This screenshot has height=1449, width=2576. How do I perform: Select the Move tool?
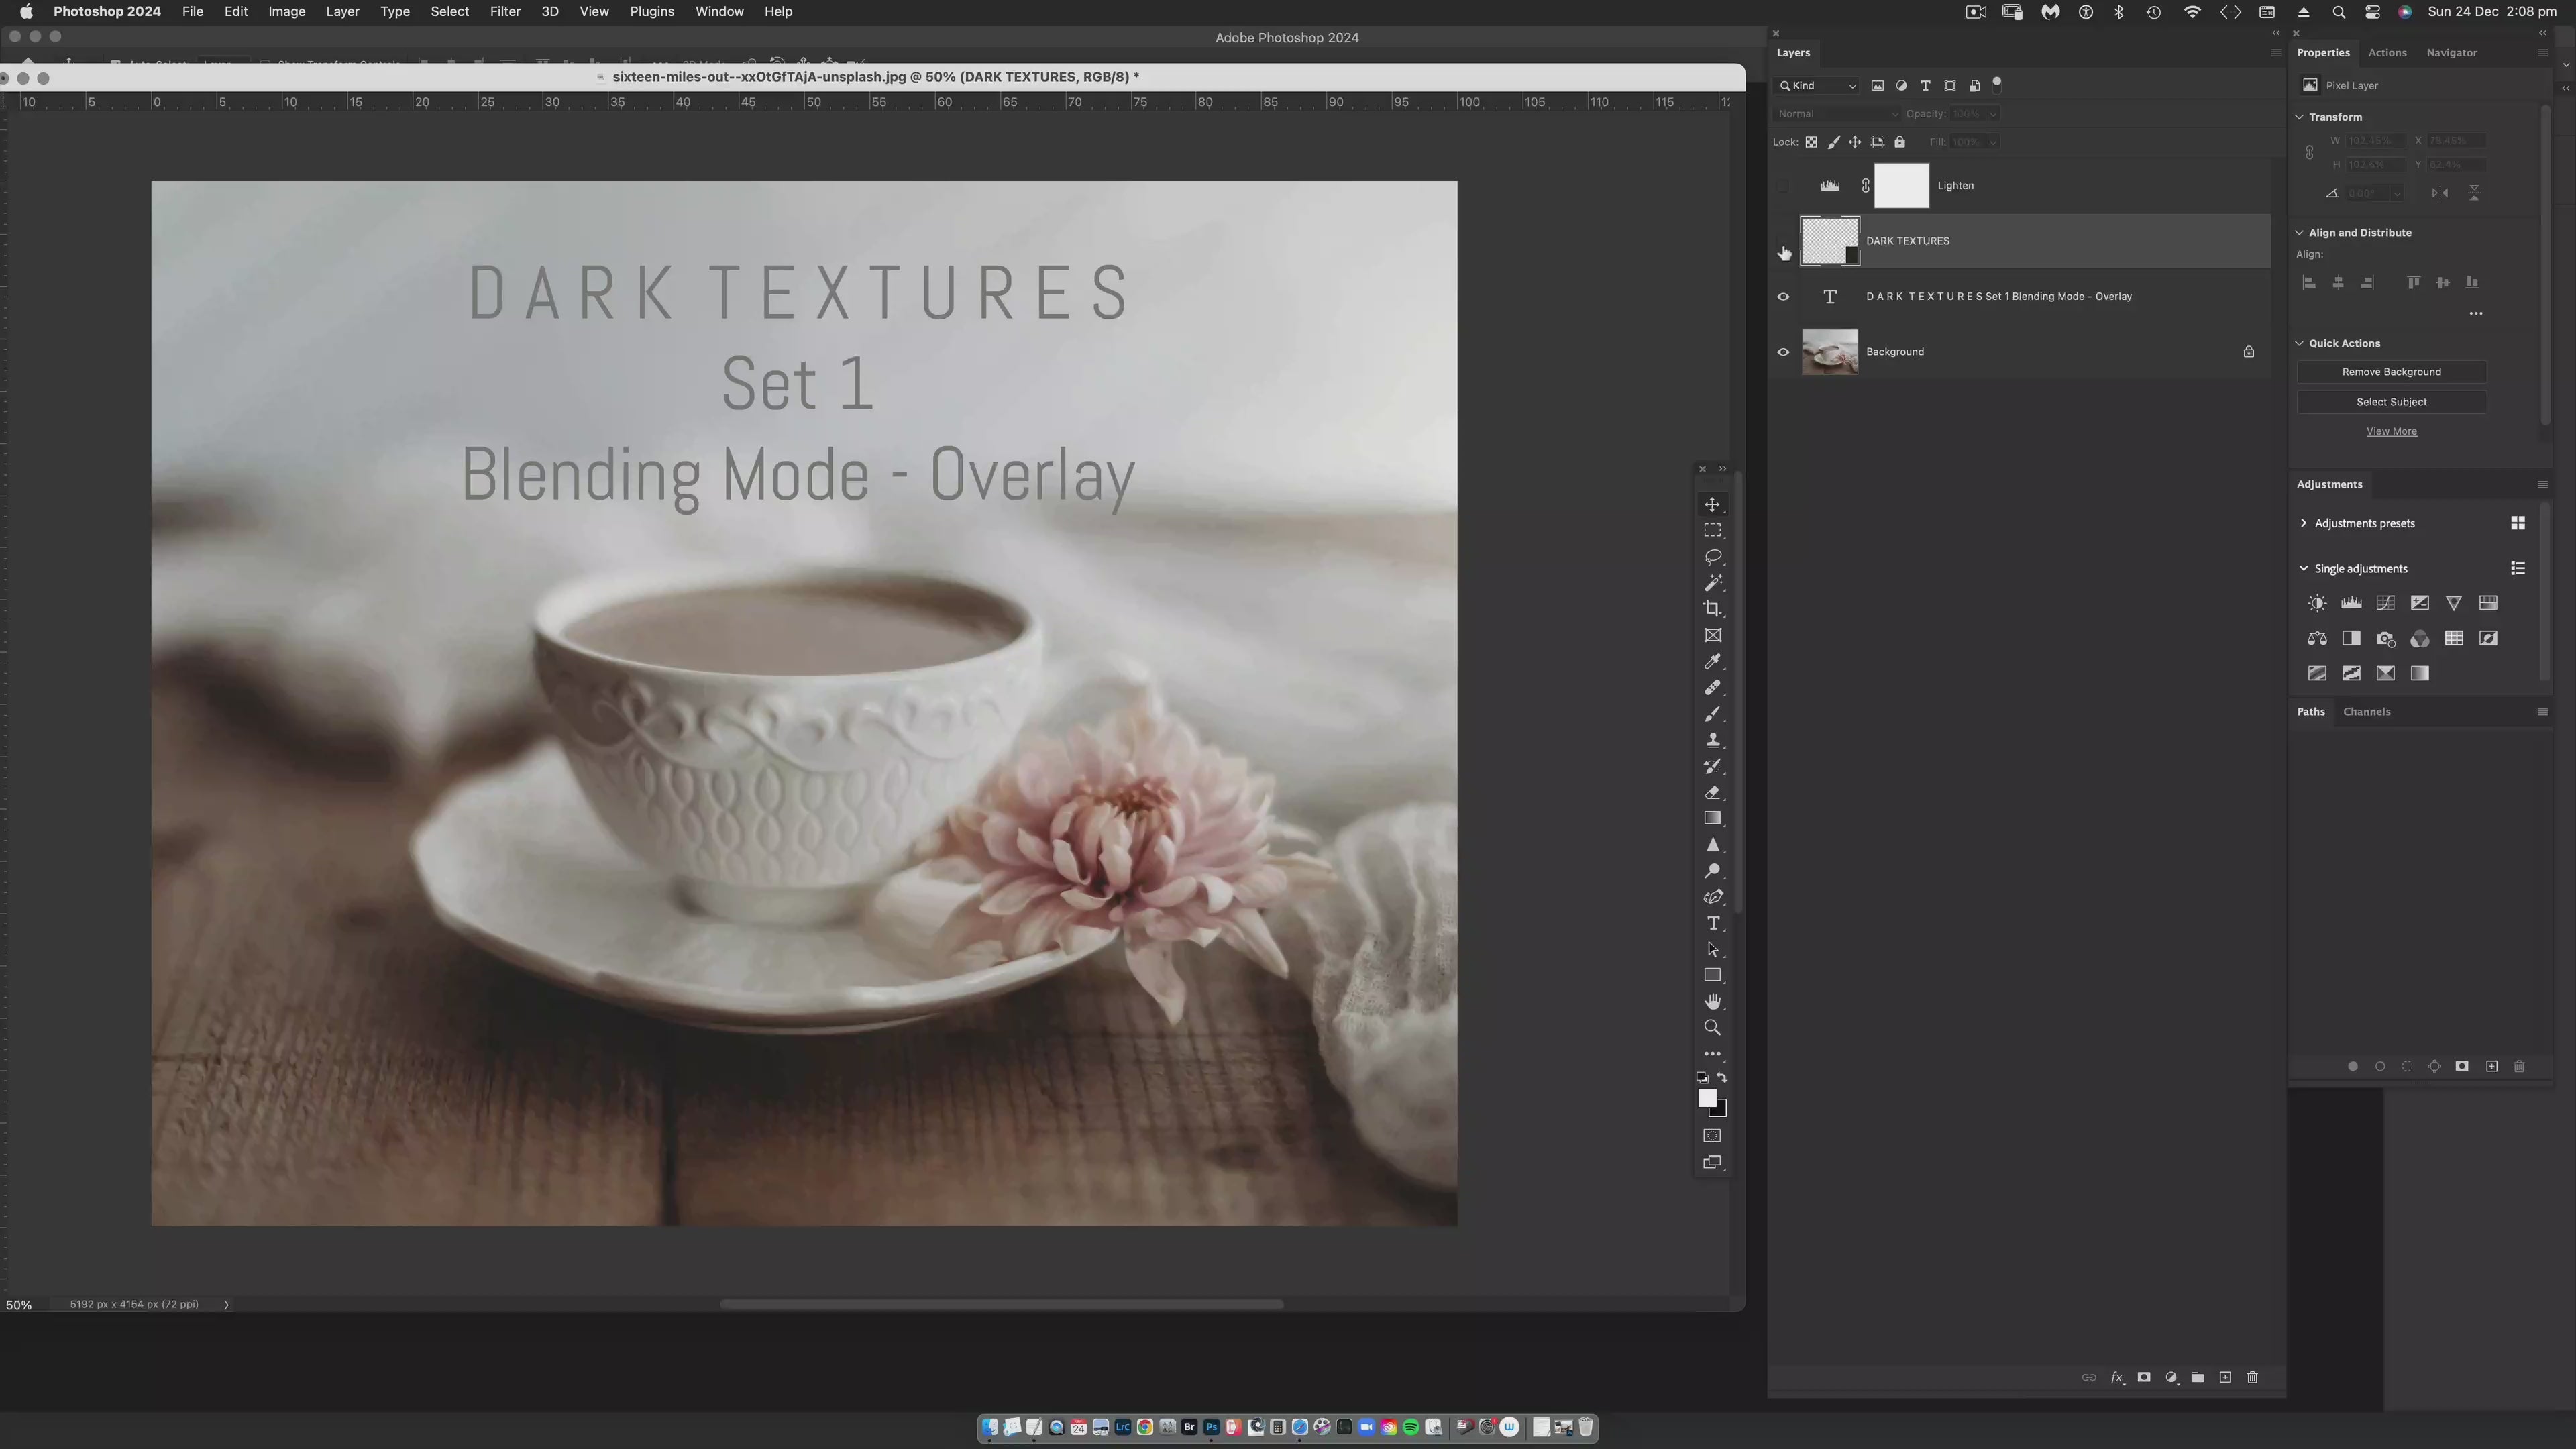click(1713, 505)
